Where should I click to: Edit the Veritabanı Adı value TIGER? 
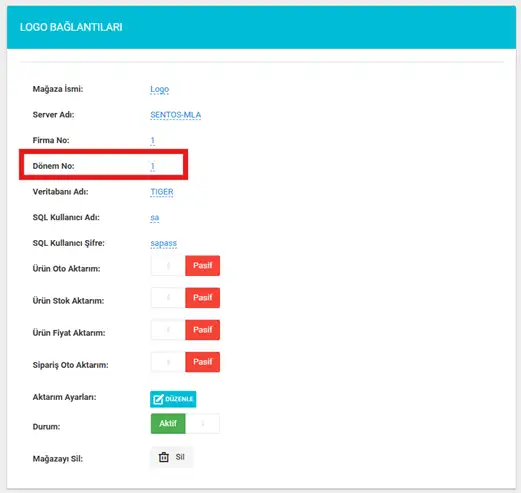(162, 192)
